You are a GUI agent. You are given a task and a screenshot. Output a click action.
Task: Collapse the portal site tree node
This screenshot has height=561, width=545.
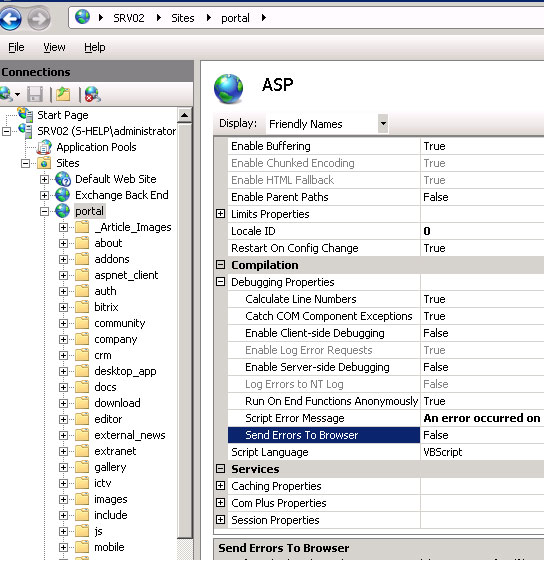pos(44,211)
